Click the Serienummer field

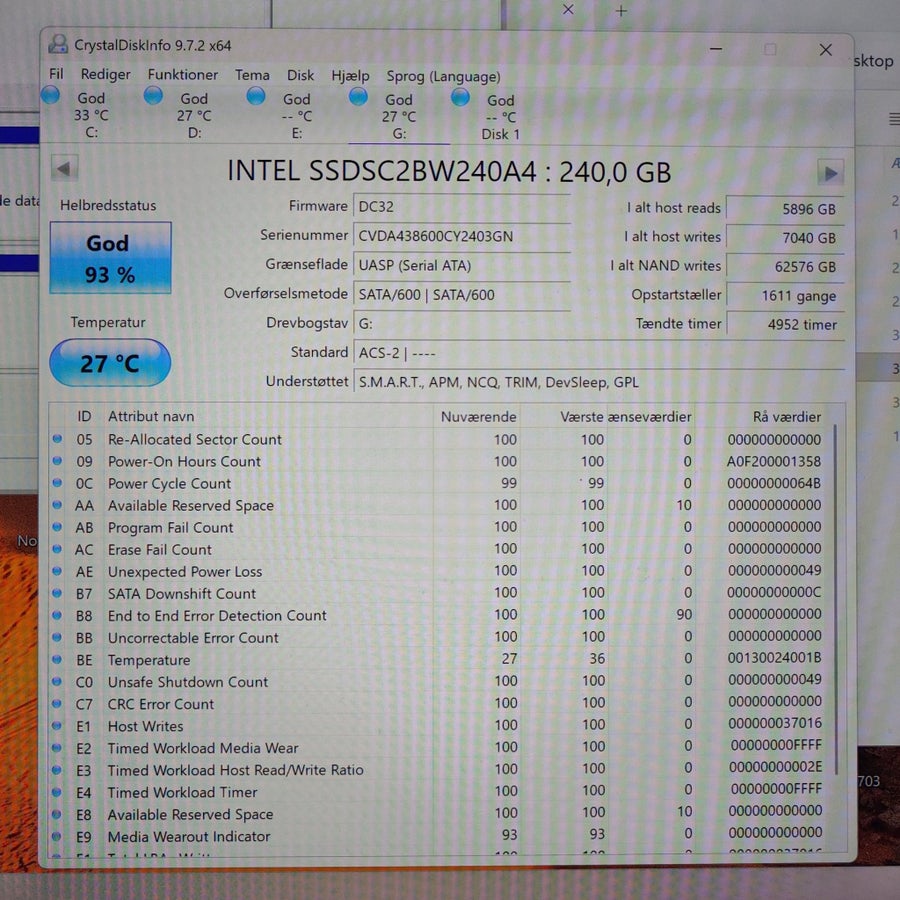461,236
